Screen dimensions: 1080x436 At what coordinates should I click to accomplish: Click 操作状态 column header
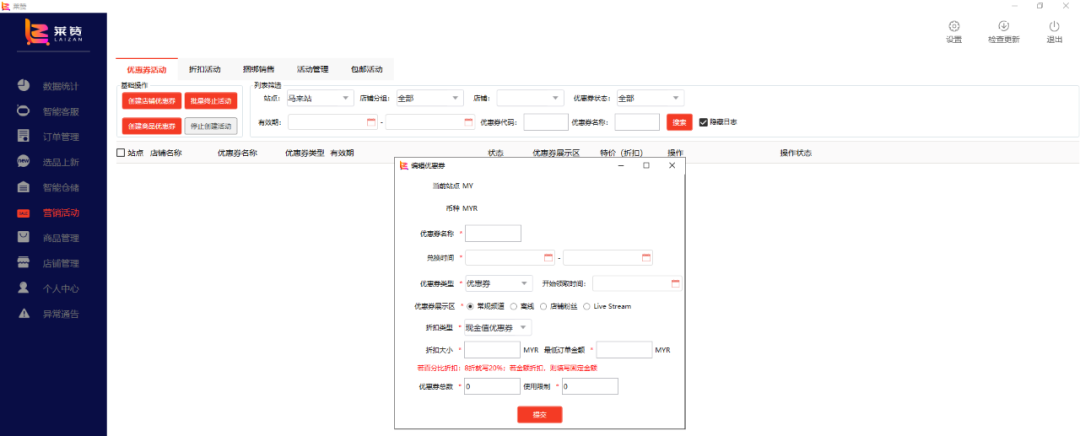796,153
